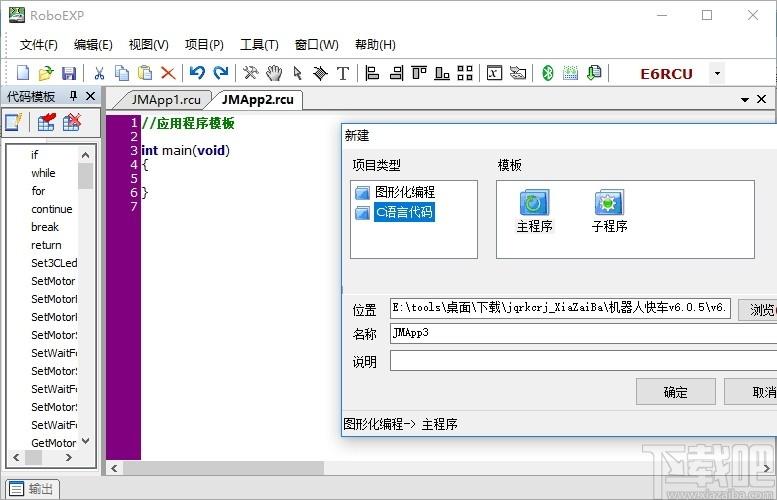Click the editor horizontal scrollbar thumb
Image resolution: width=777 pixels, height=500 pixels.
tap(223, 468)
